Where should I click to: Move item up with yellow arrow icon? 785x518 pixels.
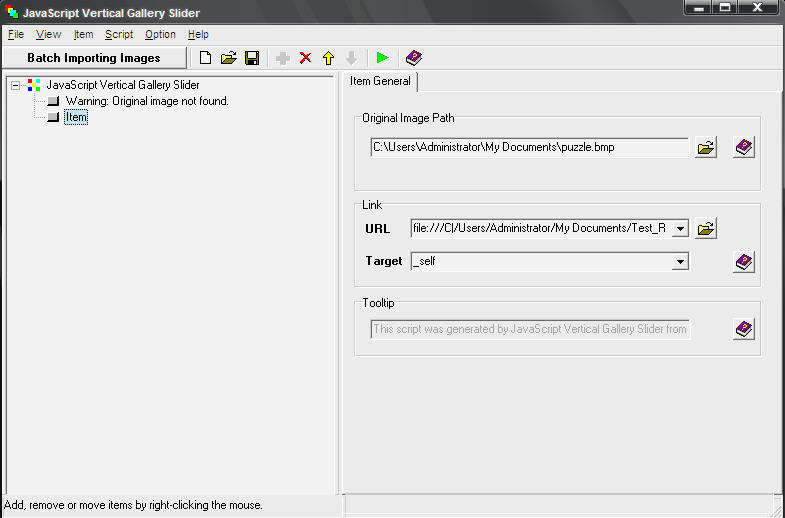pyautogui.click(x=328, y=58)
